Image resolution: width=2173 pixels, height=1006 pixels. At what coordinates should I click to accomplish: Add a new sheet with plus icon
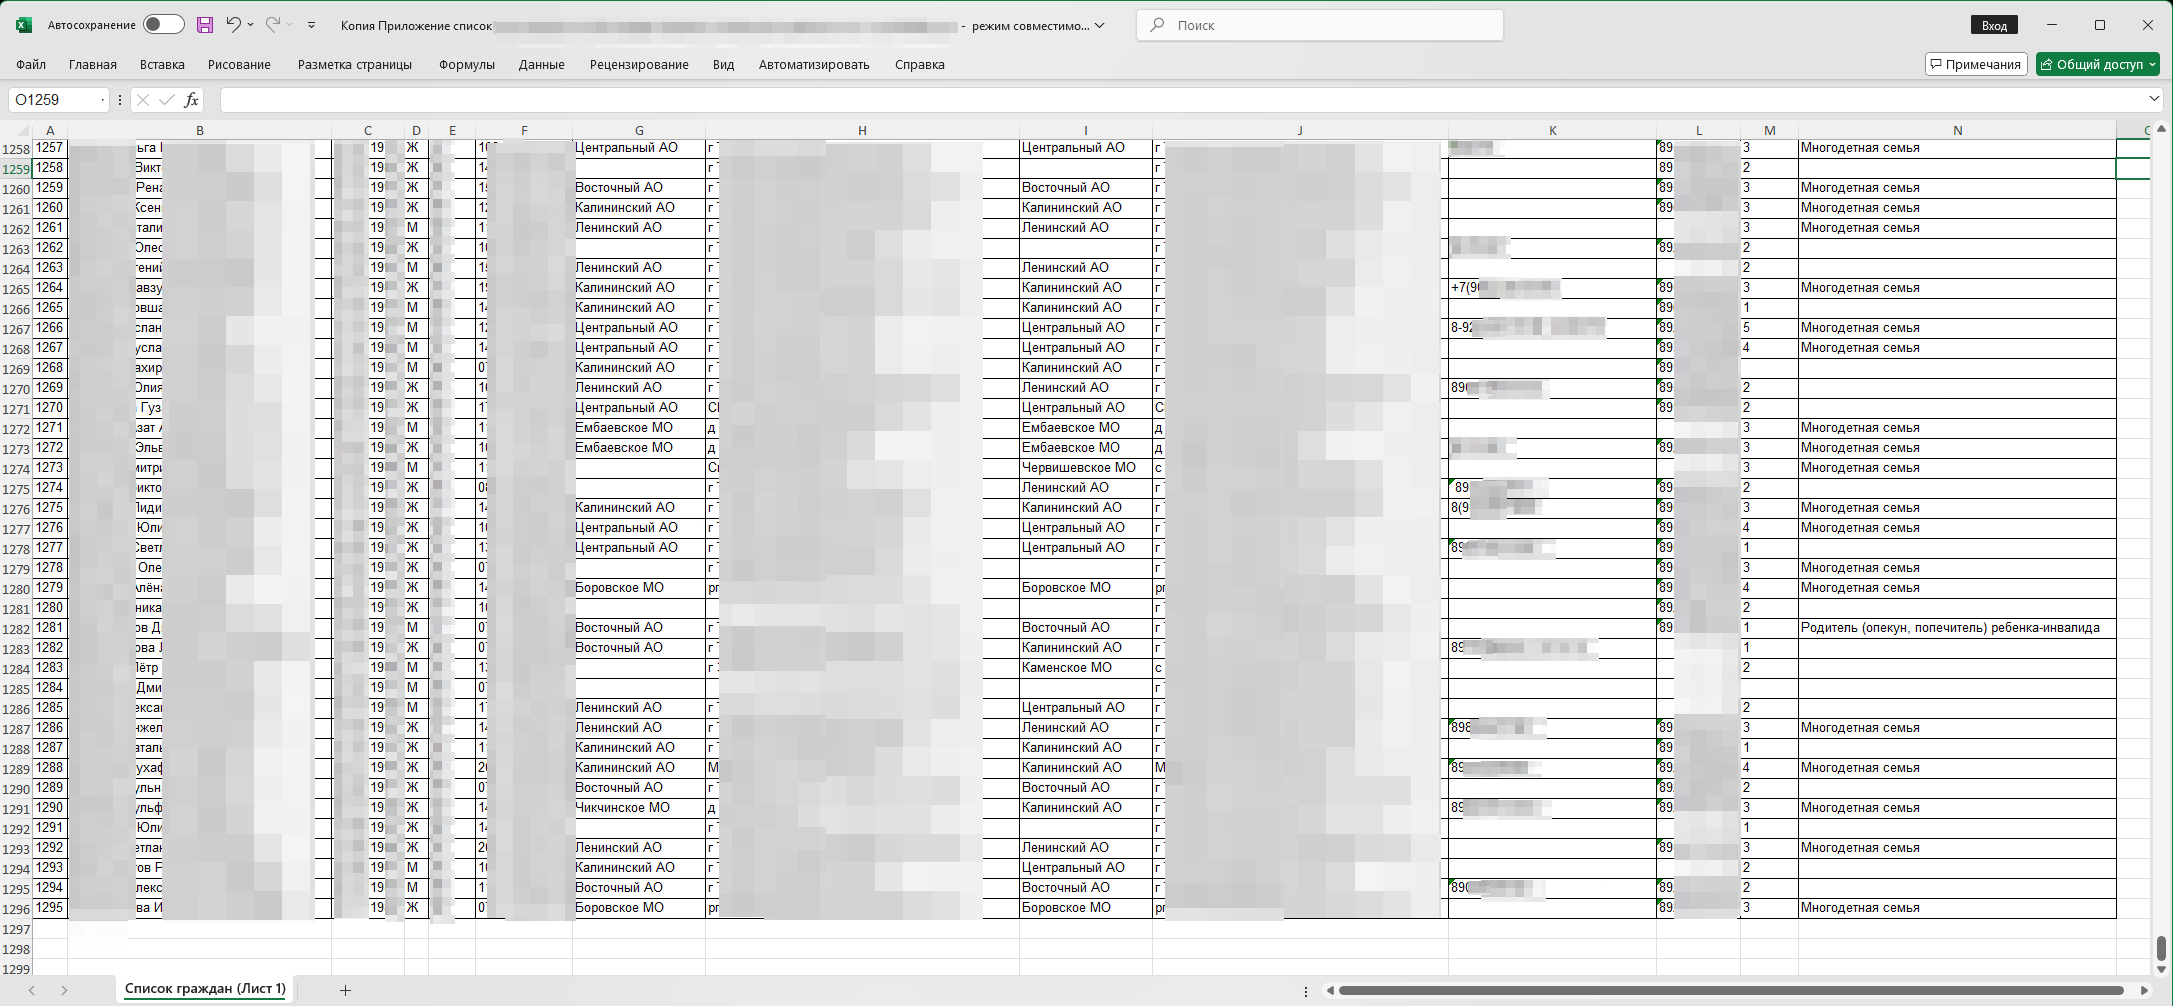click(x=345, y=990)
